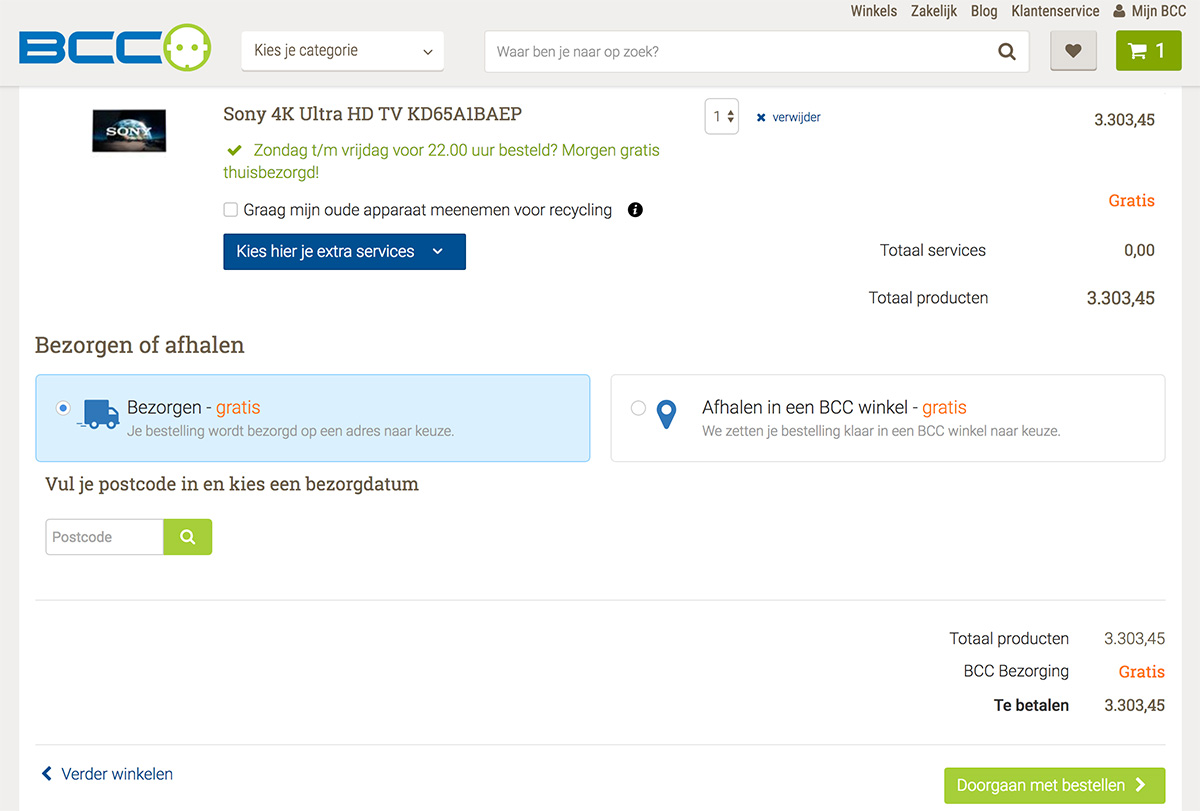1200x811 pixels.
Task: Click the location pin icon for pickup
Action: point(666,415)
